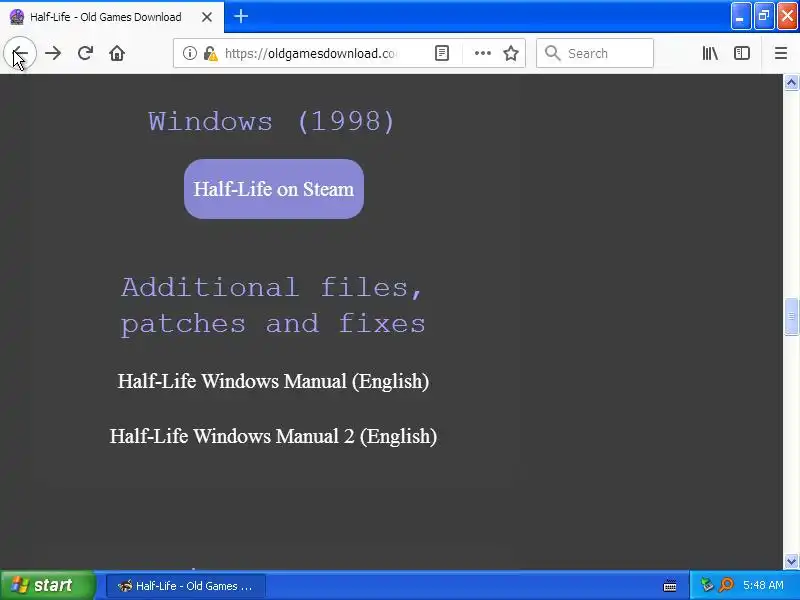Open the page actions three-dot menu
This screenshot has height=600, width=800.
[483, 53]
